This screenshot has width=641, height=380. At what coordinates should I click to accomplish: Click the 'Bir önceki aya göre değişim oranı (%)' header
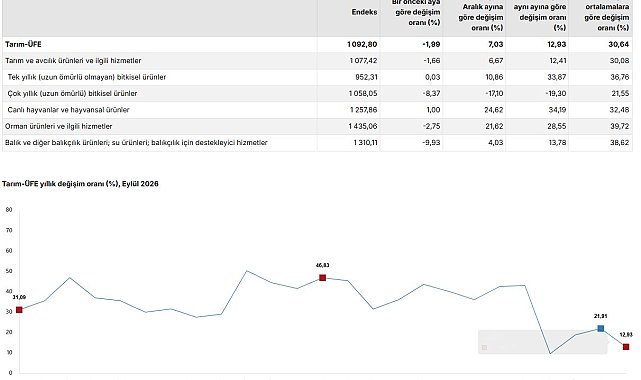416,12
